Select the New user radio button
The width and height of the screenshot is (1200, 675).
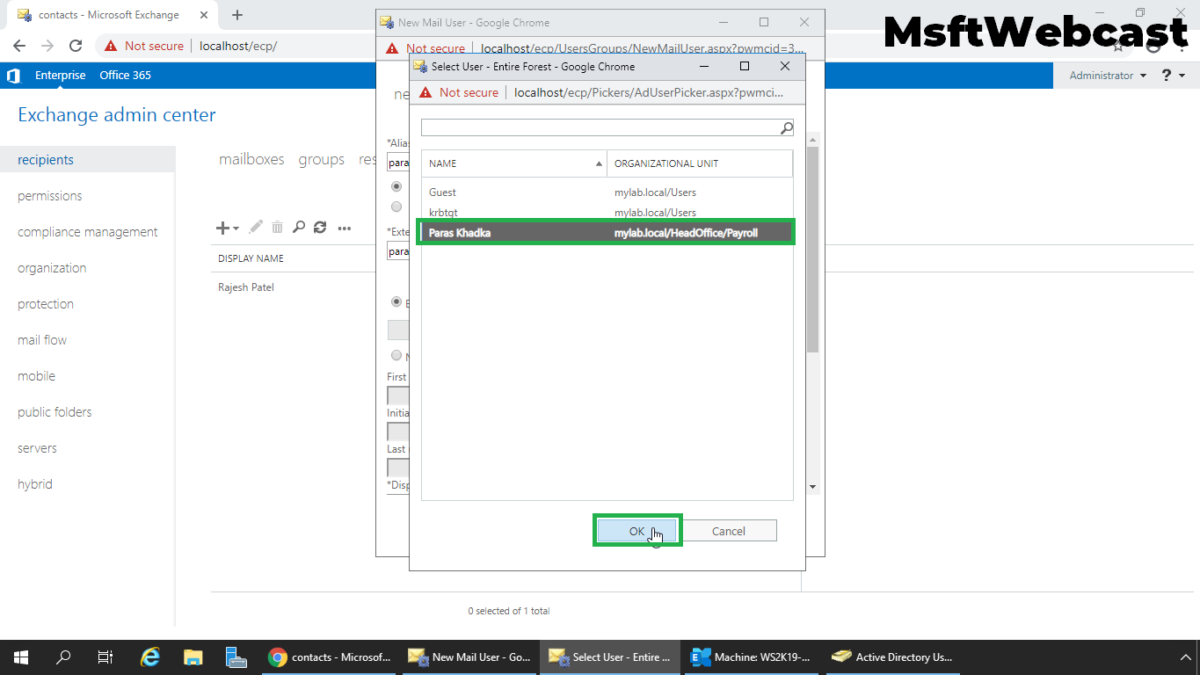pos(396,355)
